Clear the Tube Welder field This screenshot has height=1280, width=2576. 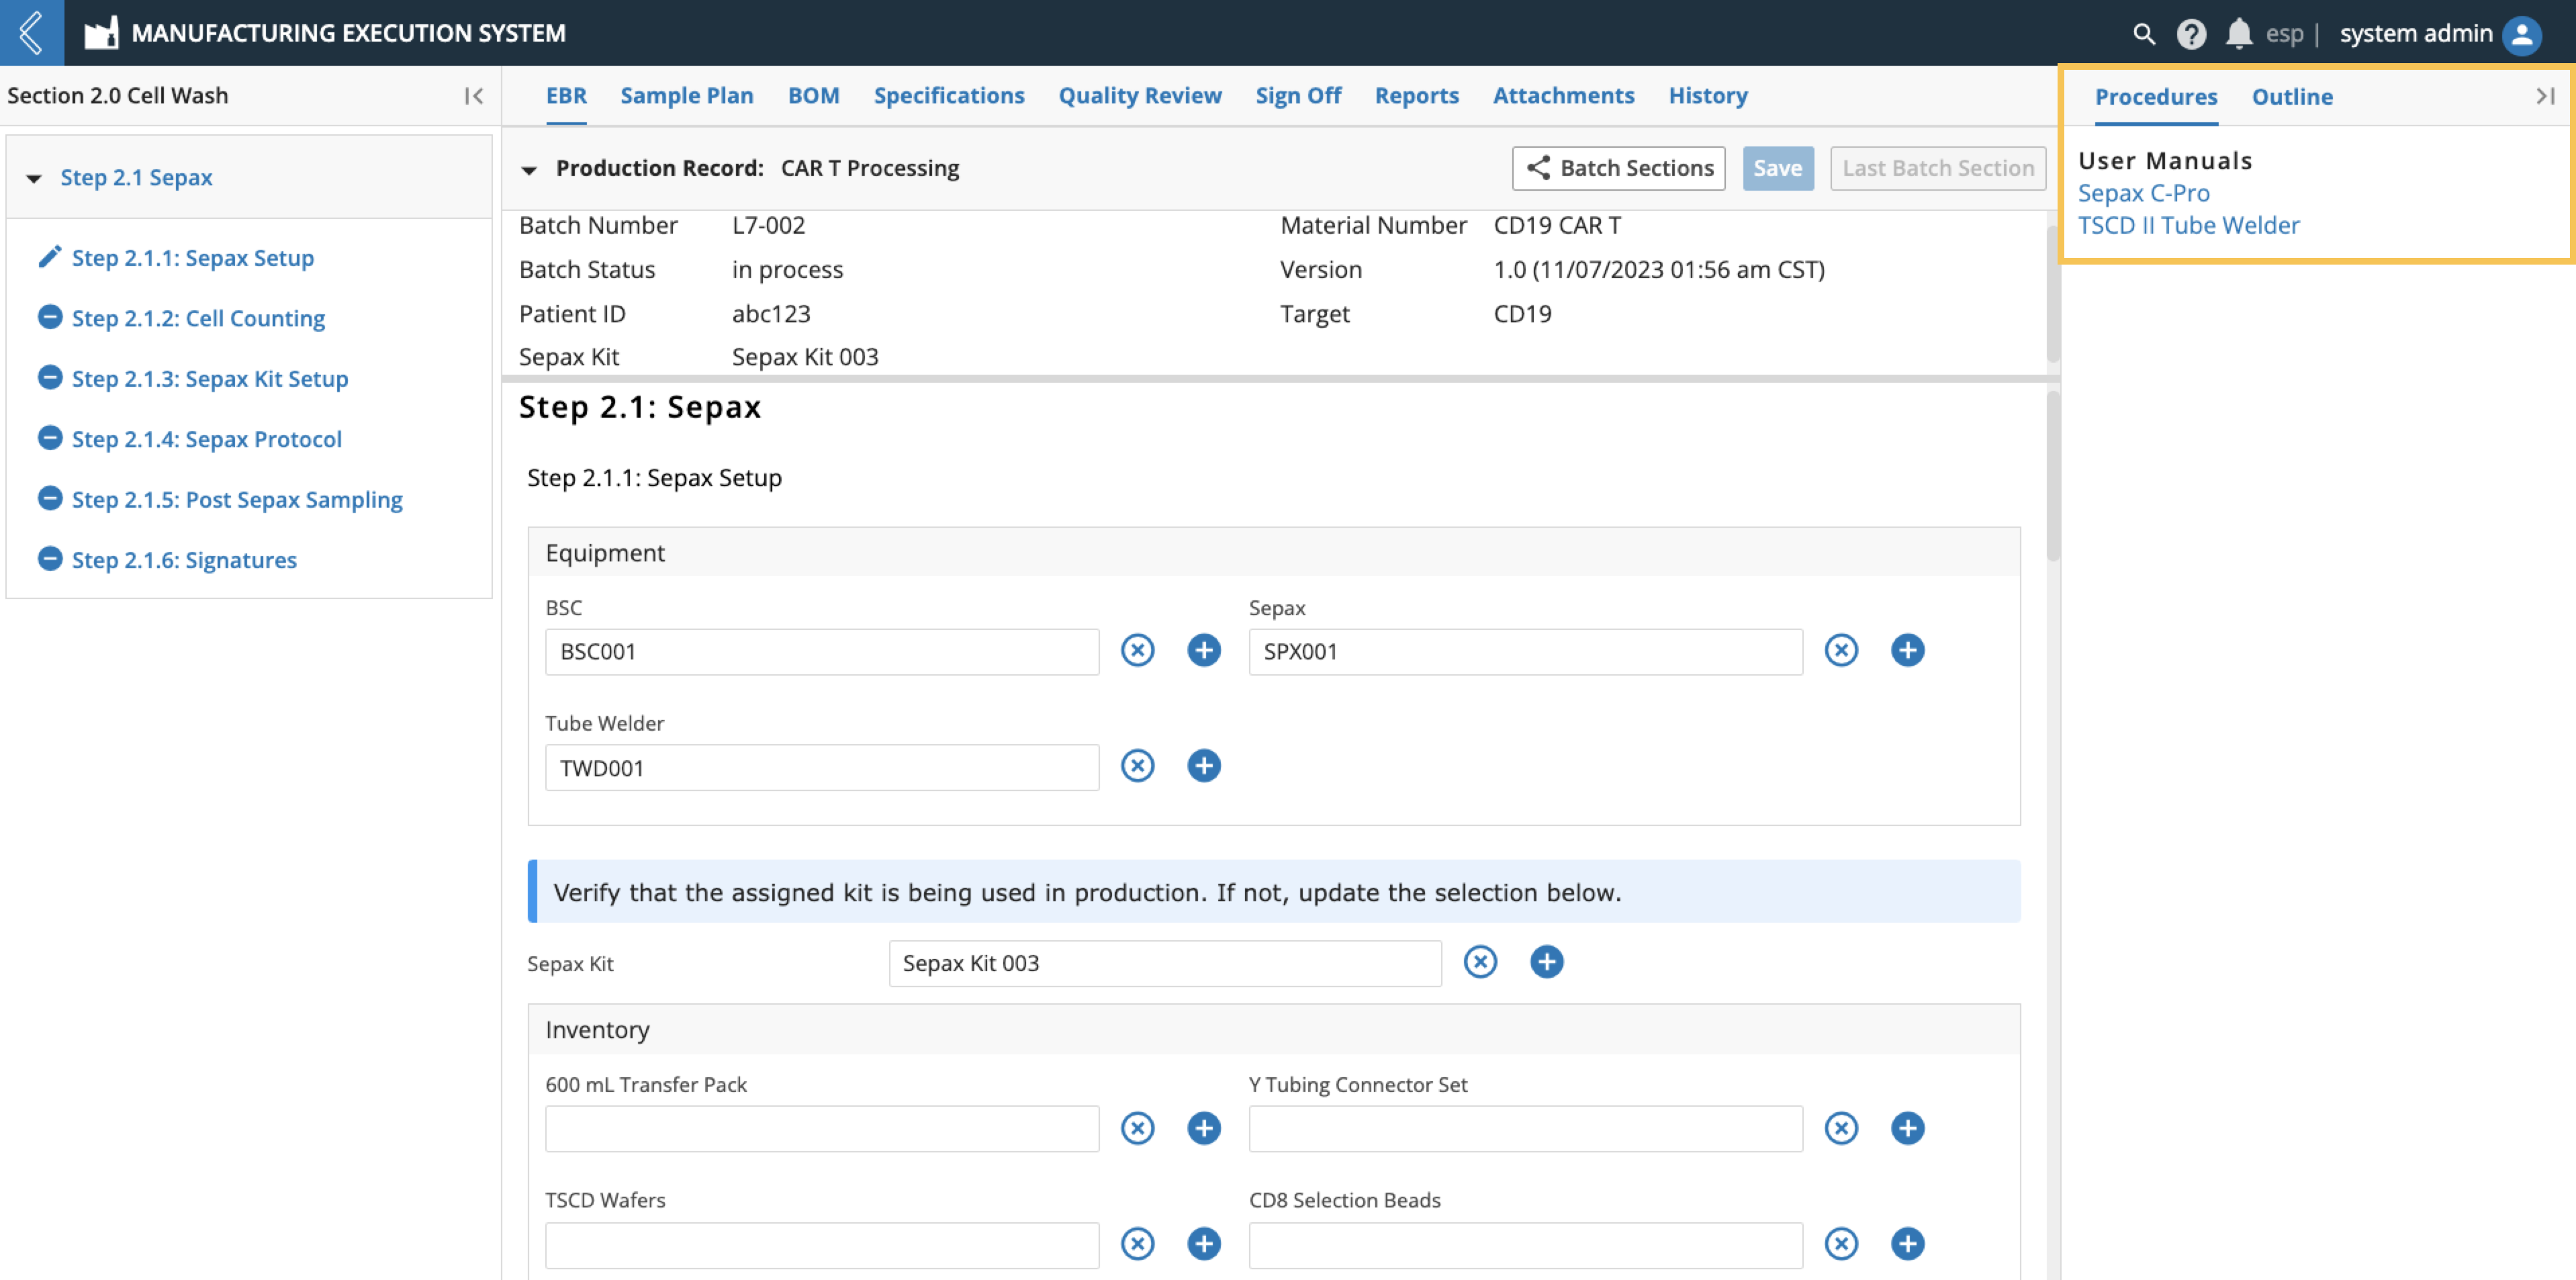pos(1137,766)
